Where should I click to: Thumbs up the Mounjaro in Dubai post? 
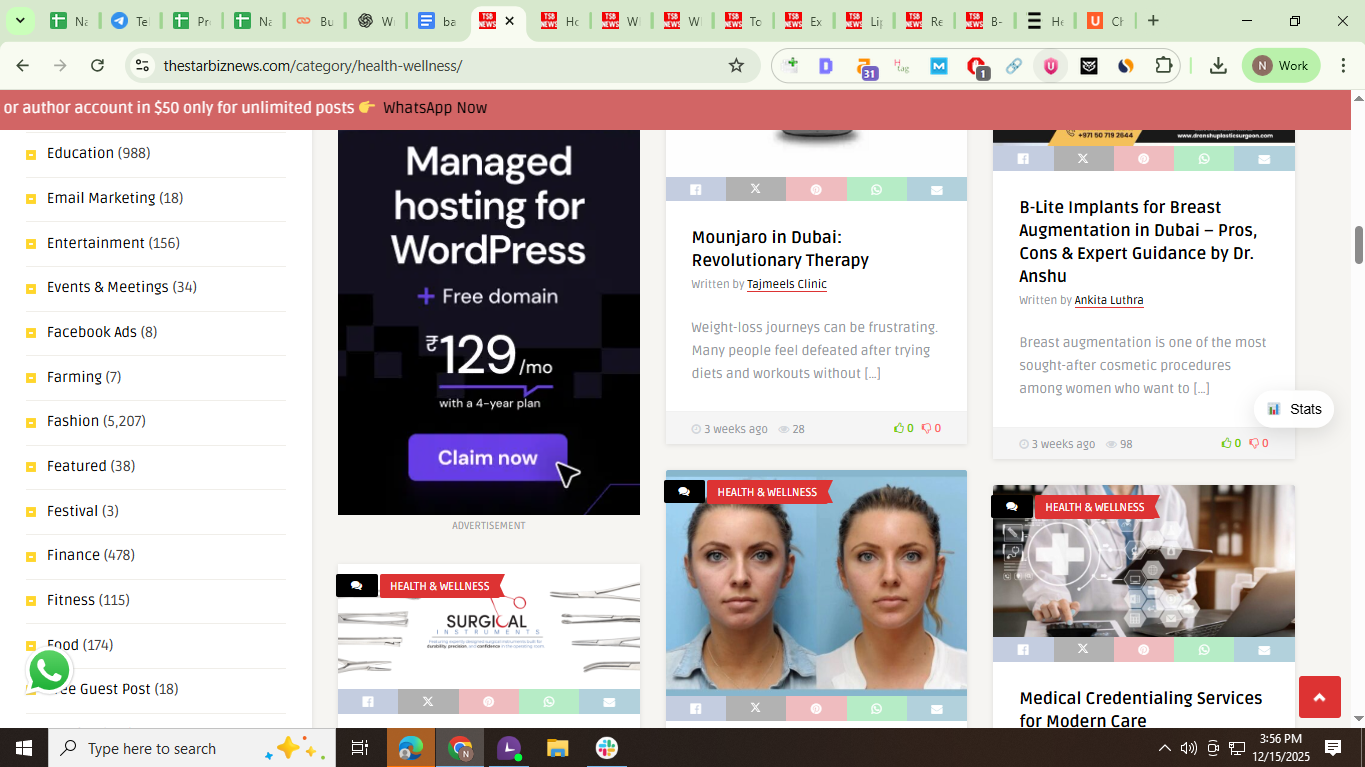pyautogui.click(x=903, y=428)
